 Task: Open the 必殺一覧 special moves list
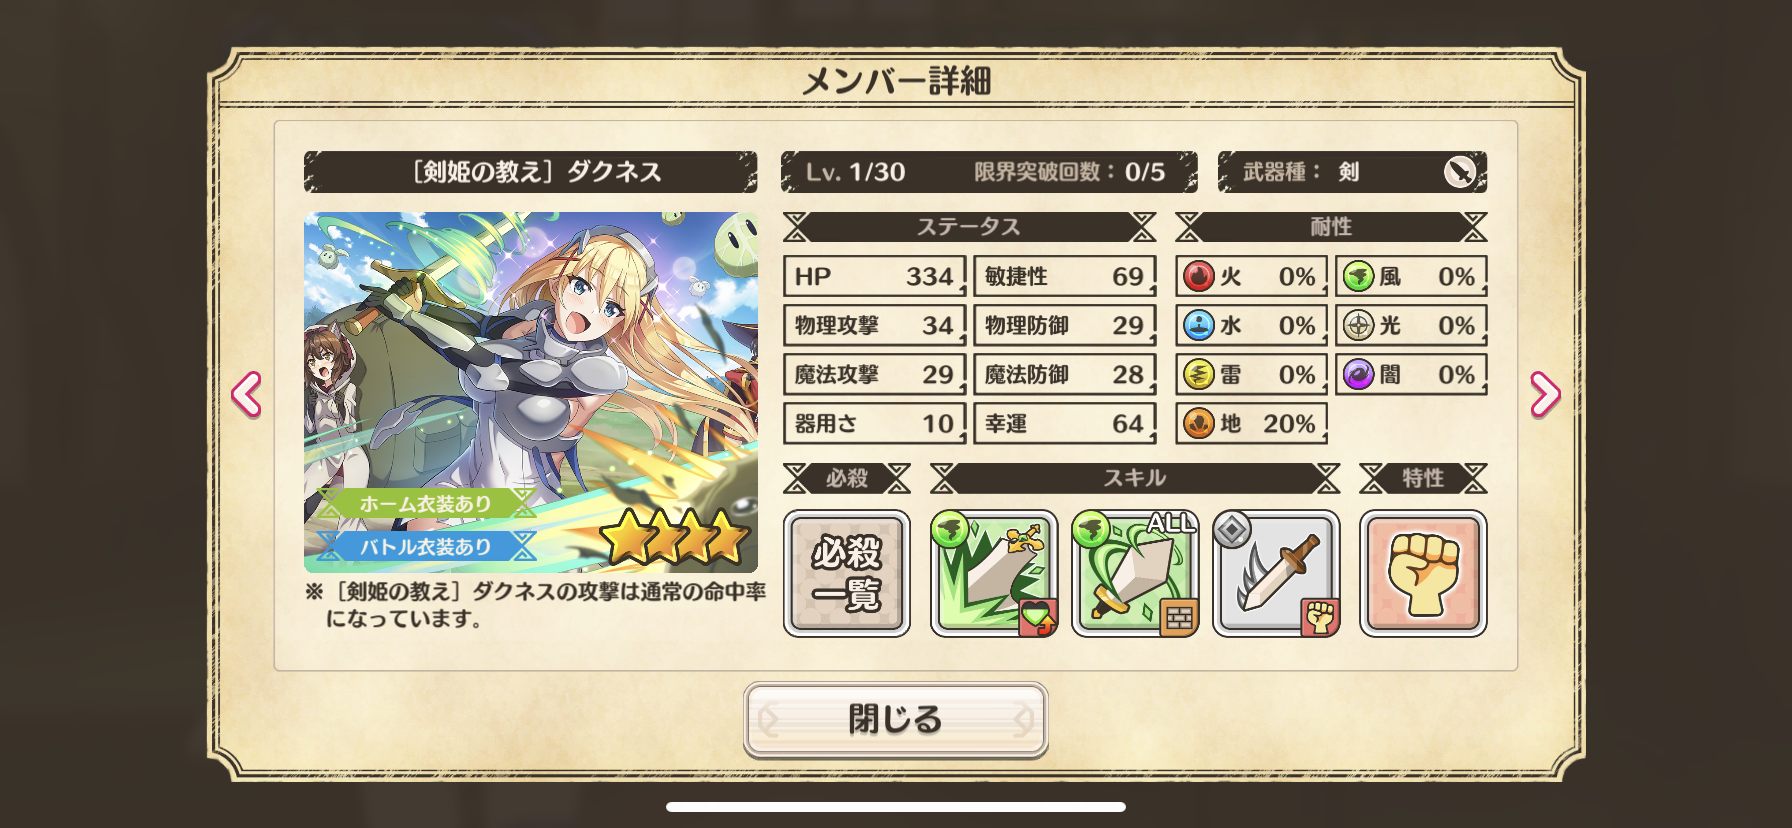[847, 574]
